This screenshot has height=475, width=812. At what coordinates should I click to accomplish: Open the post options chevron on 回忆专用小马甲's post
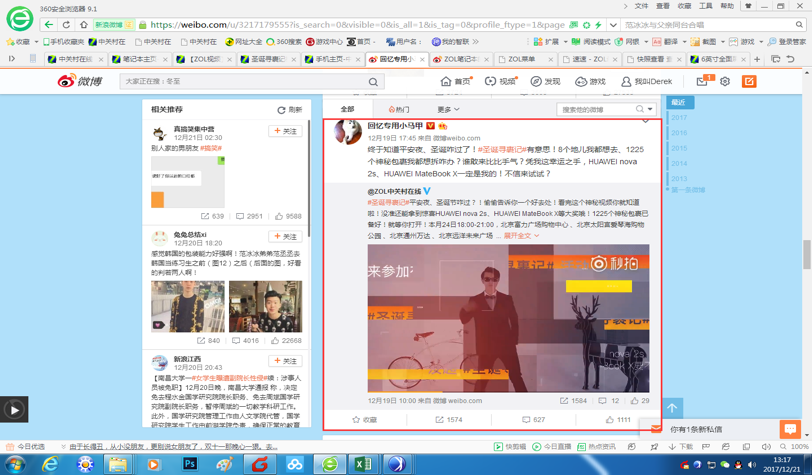[645, 121]
